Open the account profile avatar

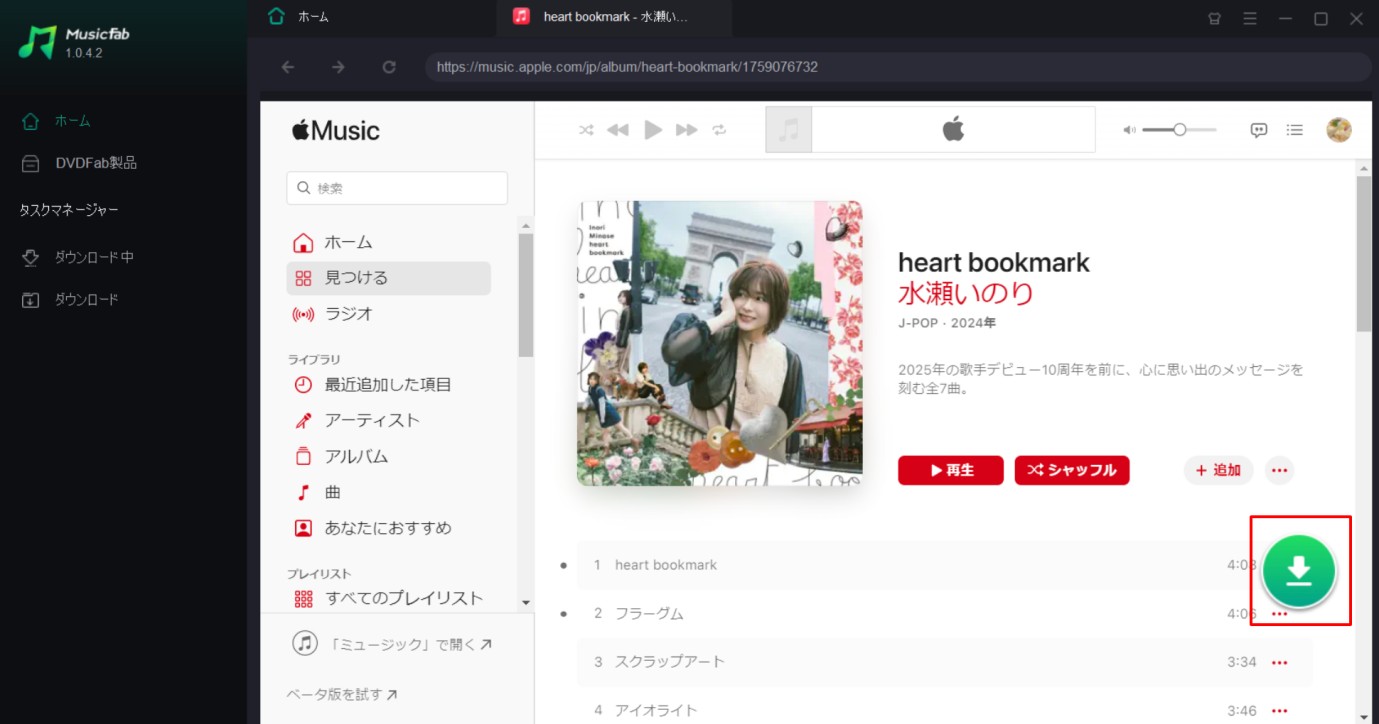[x=1339, y=130]
